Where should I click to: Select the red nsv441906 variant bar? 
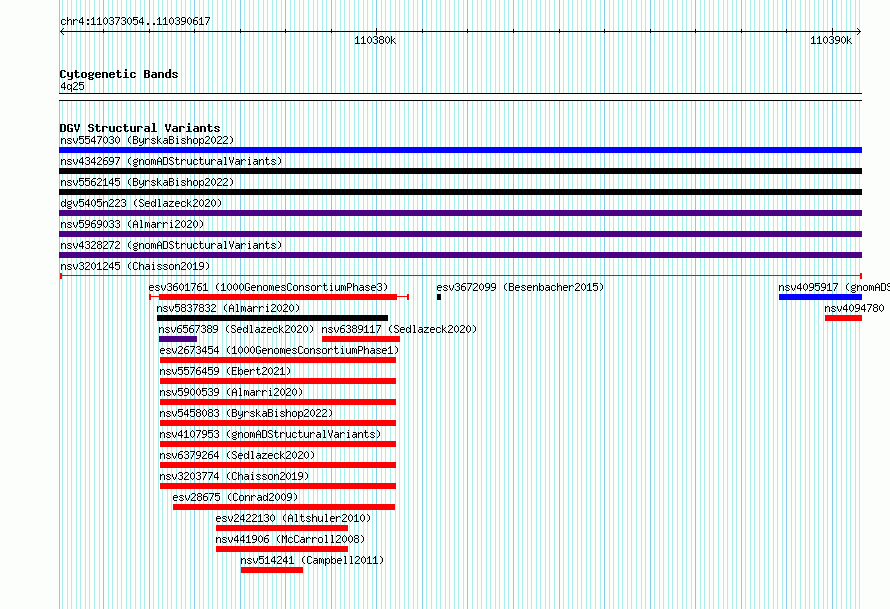point(282,549)
